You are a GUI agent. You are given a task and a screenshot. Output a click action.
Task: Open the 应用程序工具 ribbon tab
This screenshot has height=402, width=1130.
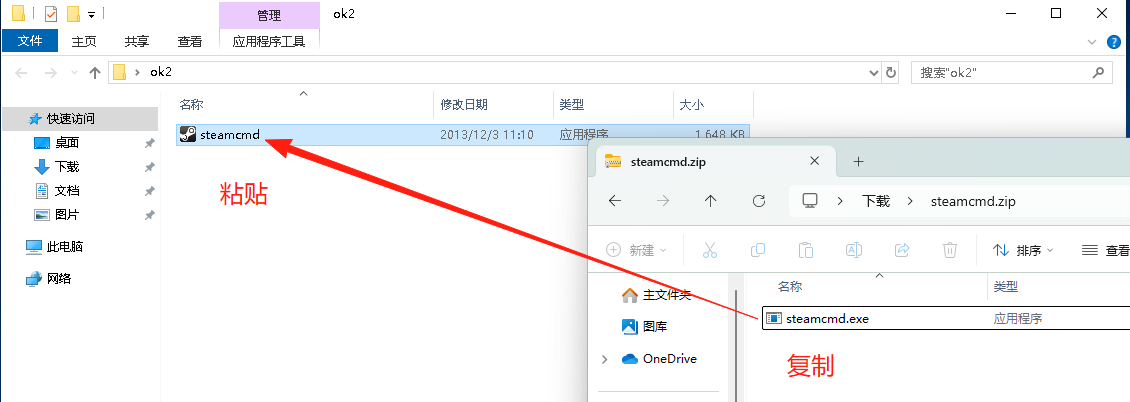[x=269, y=41]
